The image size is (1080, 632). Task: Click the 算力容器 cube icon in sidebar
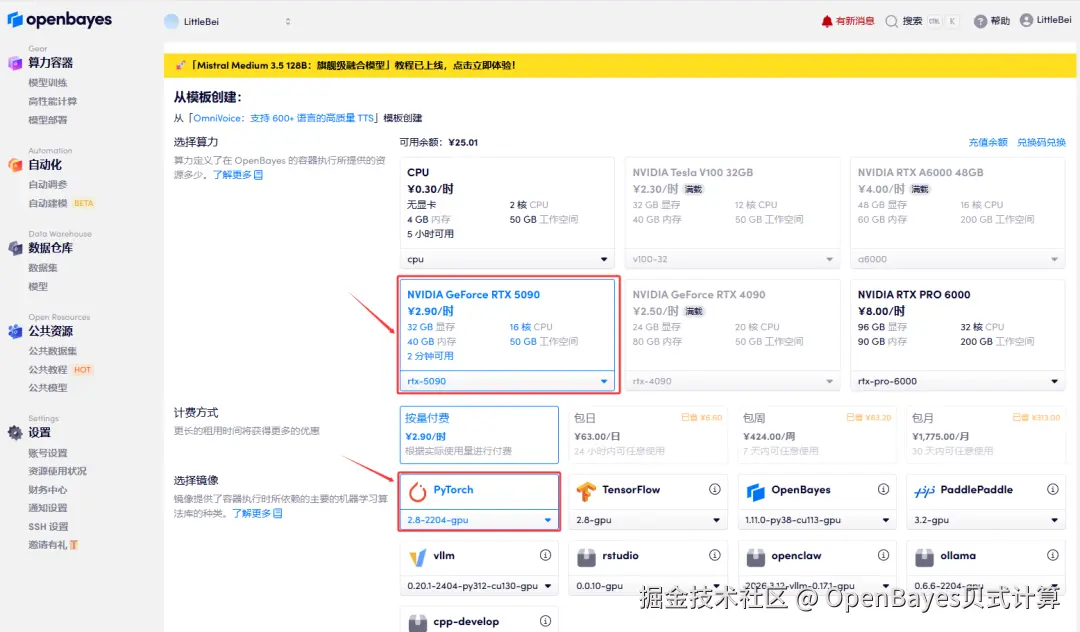[x=14, y=63]
